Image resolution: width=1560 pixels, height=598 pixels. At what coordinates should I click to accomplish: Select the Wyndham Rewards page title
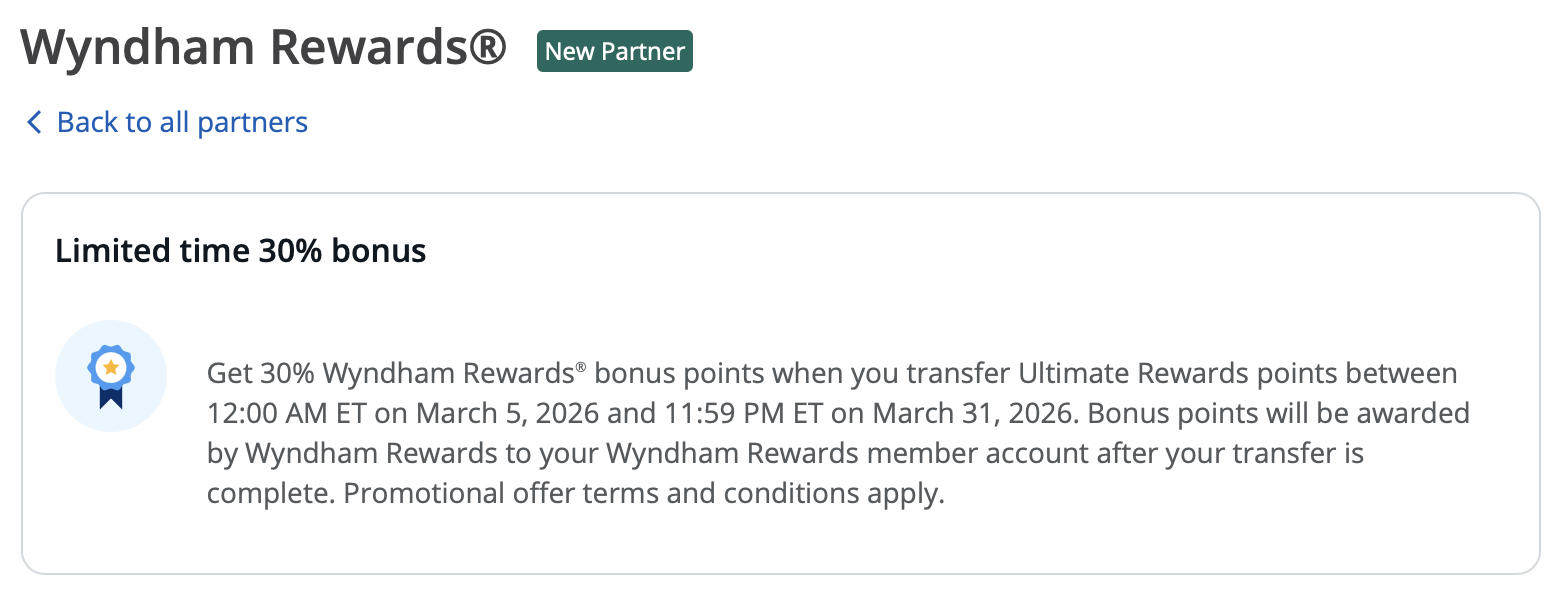pos(265,46)
